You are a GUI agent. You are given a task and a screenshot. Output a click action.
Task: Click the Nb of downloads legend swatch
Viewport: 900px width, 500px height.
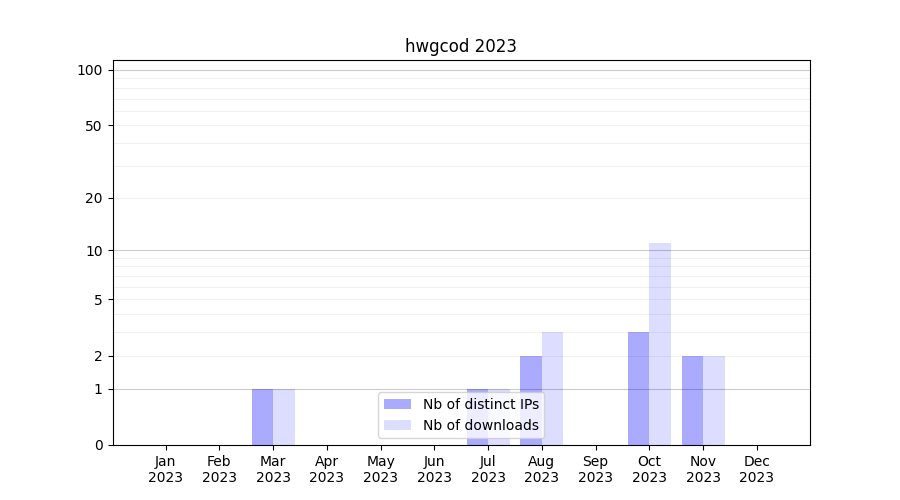pyautogui.click(x=397, y=425)
